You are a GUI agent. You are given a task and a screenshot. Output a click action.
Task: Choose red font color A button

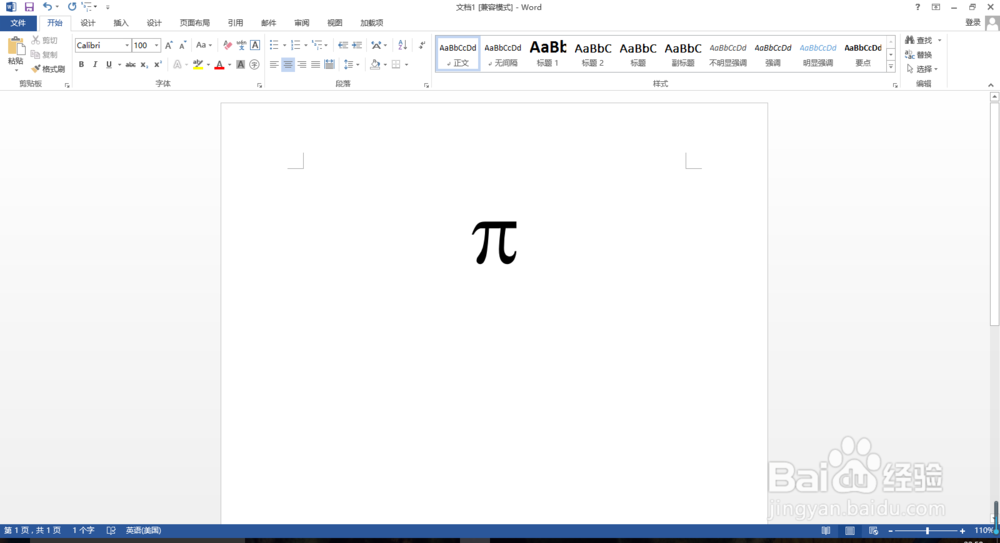[x=219, y=64]
